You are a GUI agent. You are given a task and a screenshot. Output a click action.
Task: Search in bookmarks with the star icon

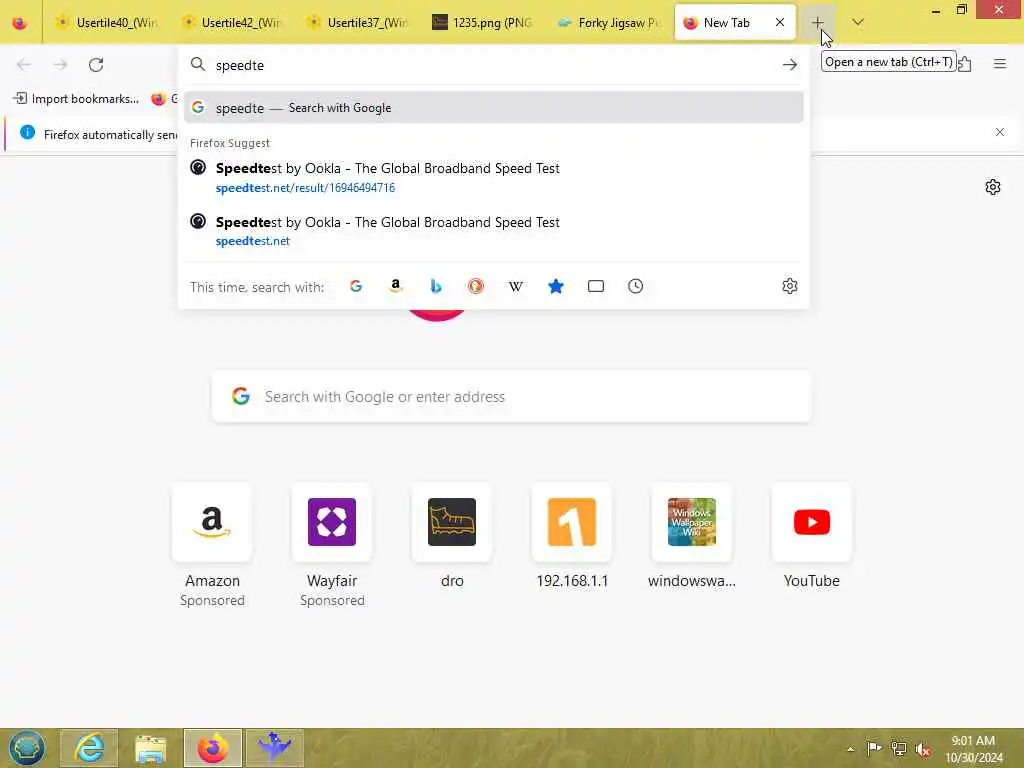point(556,287)
